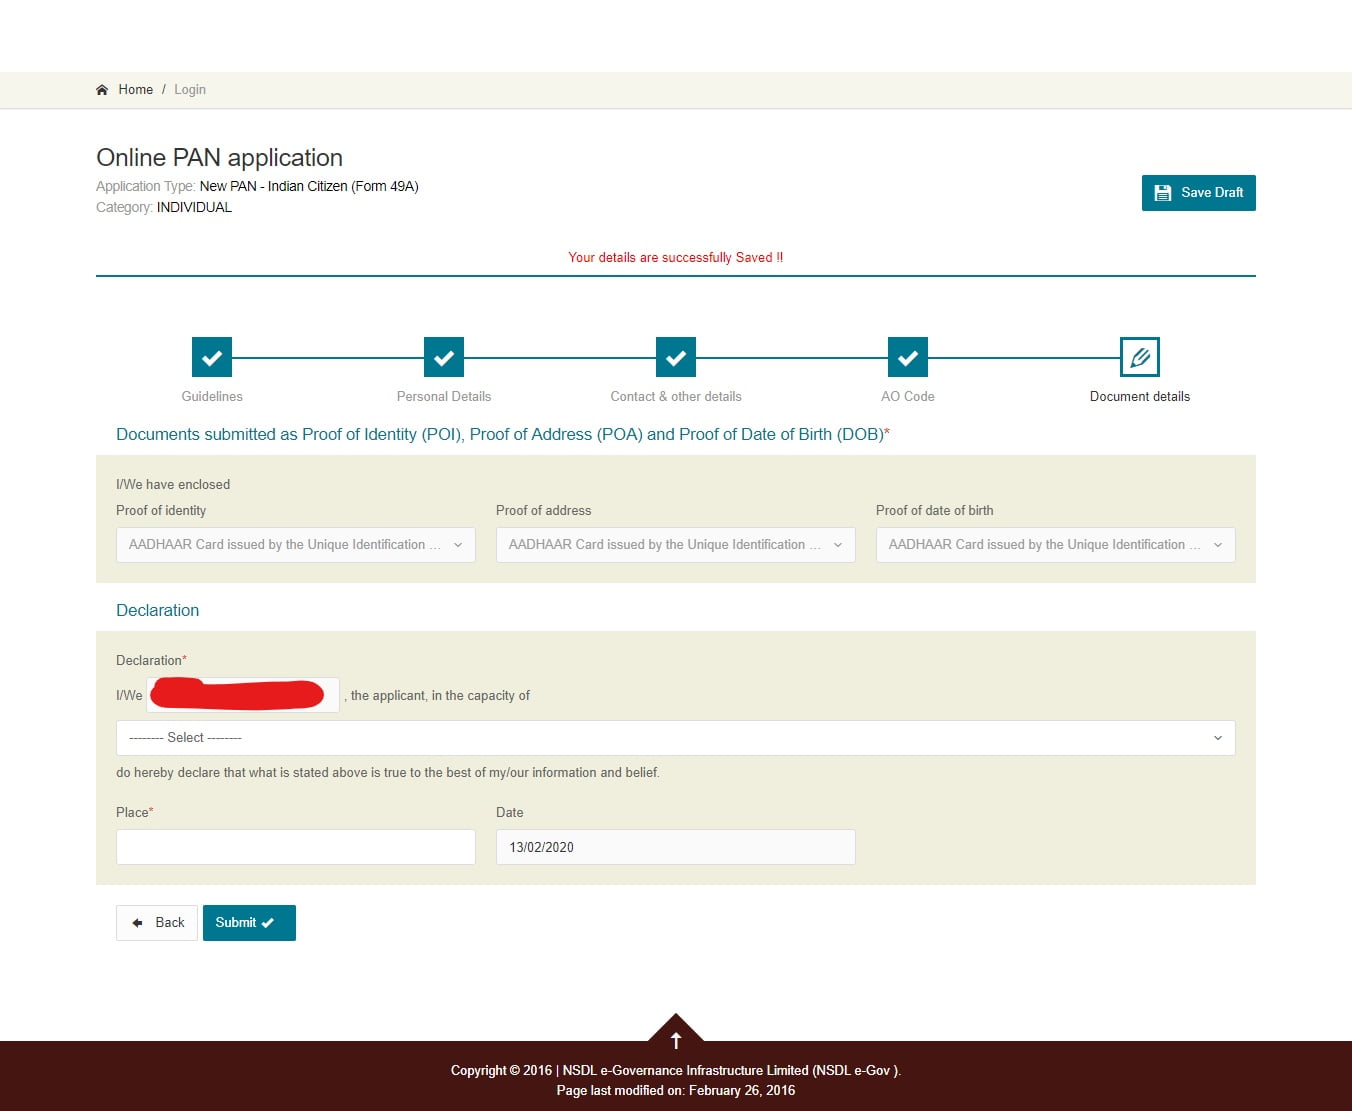
Task: Select the Date field showing 13/02/2020
Action: pos(675,846)
